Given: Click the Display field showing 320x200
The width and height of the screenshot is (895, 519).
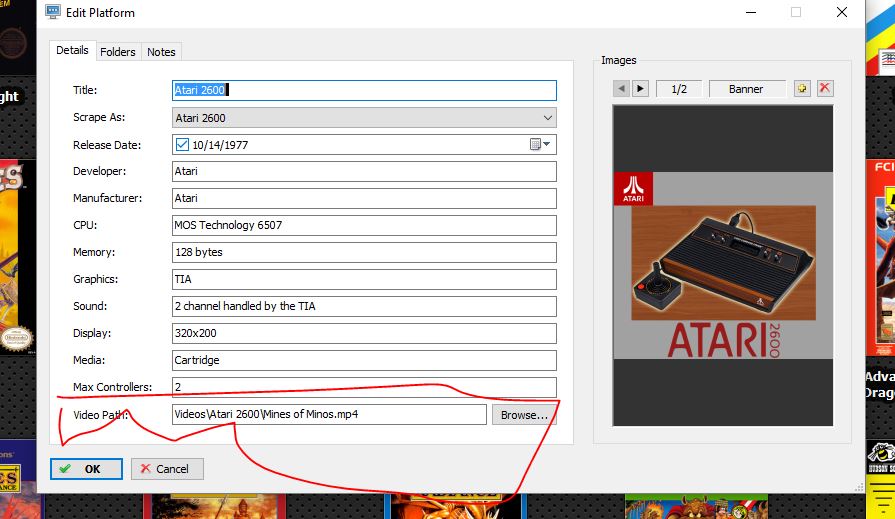Looking at the screenshot, I should click(x=364, y=333).
